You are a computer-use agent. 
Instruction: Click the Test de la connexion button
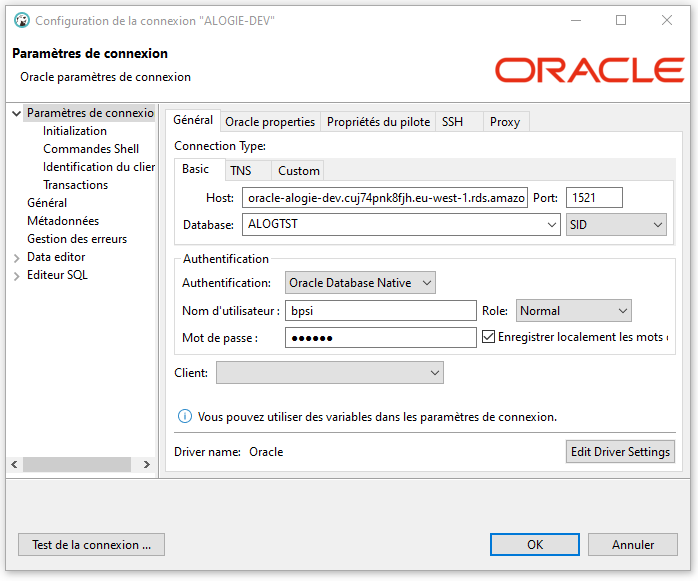[91, 544]
